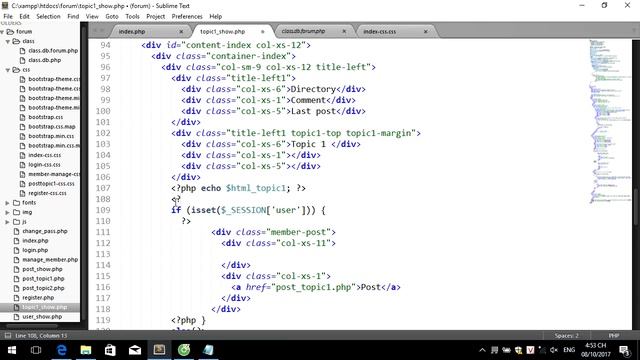Viewport: 640px width, 360px height.
Task: Expand the js folder
Action: tap(8, 222)
